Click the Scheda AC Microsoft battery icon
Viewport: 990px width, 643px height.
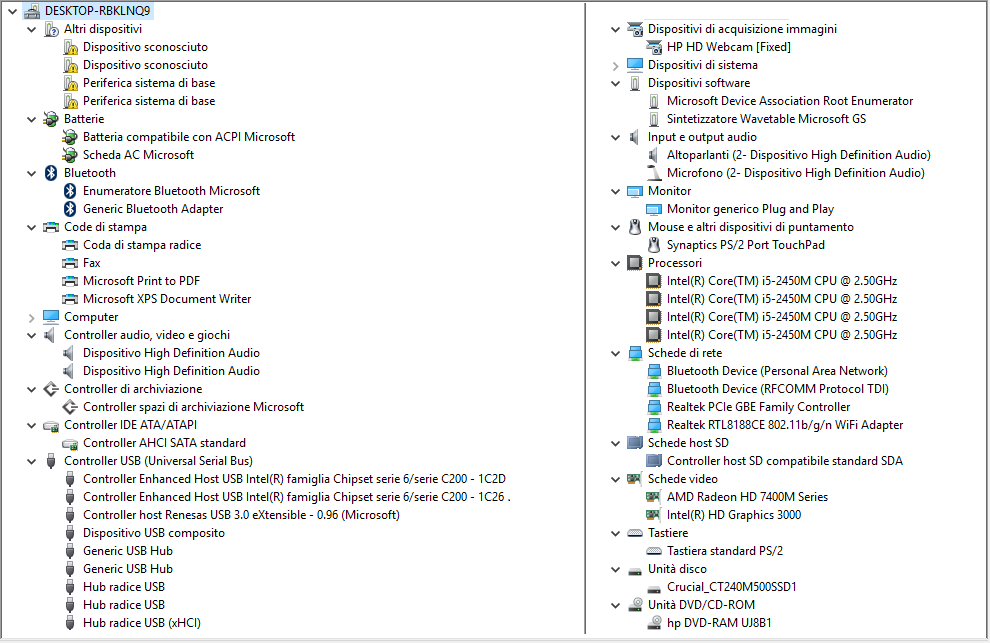(x=69, y=155)
